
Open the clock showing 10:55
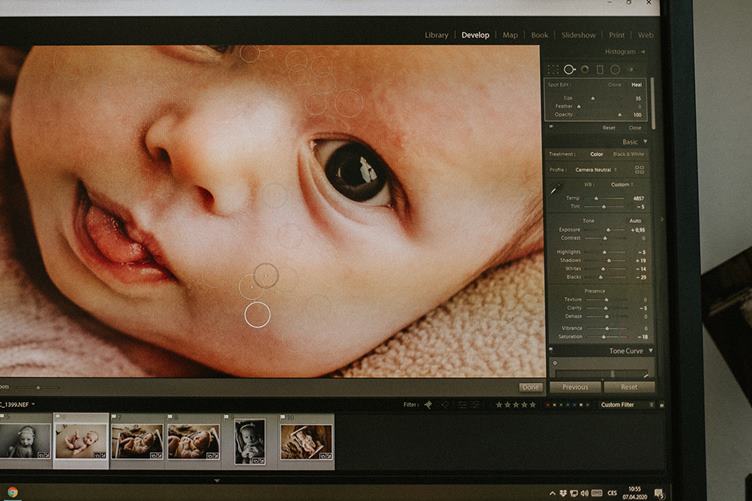634,493
